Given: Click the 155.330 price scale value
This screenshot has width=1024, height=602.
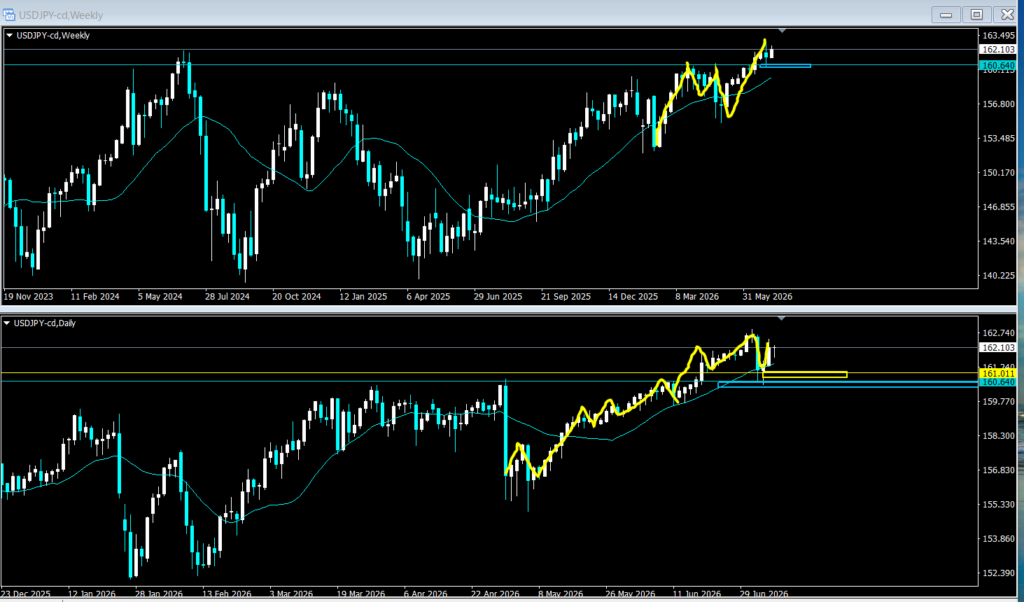Looking at the screenshot, I should tap(999, 505).
